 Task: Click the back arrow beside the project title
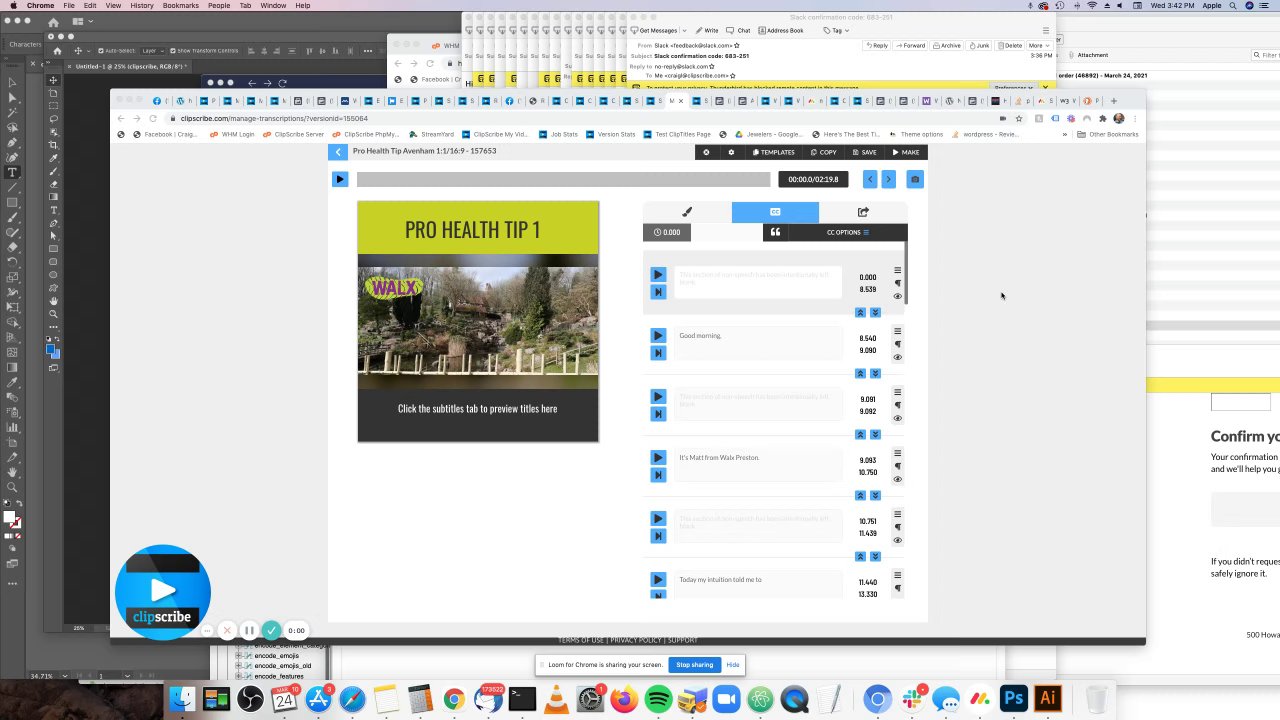tap(338, 151)
